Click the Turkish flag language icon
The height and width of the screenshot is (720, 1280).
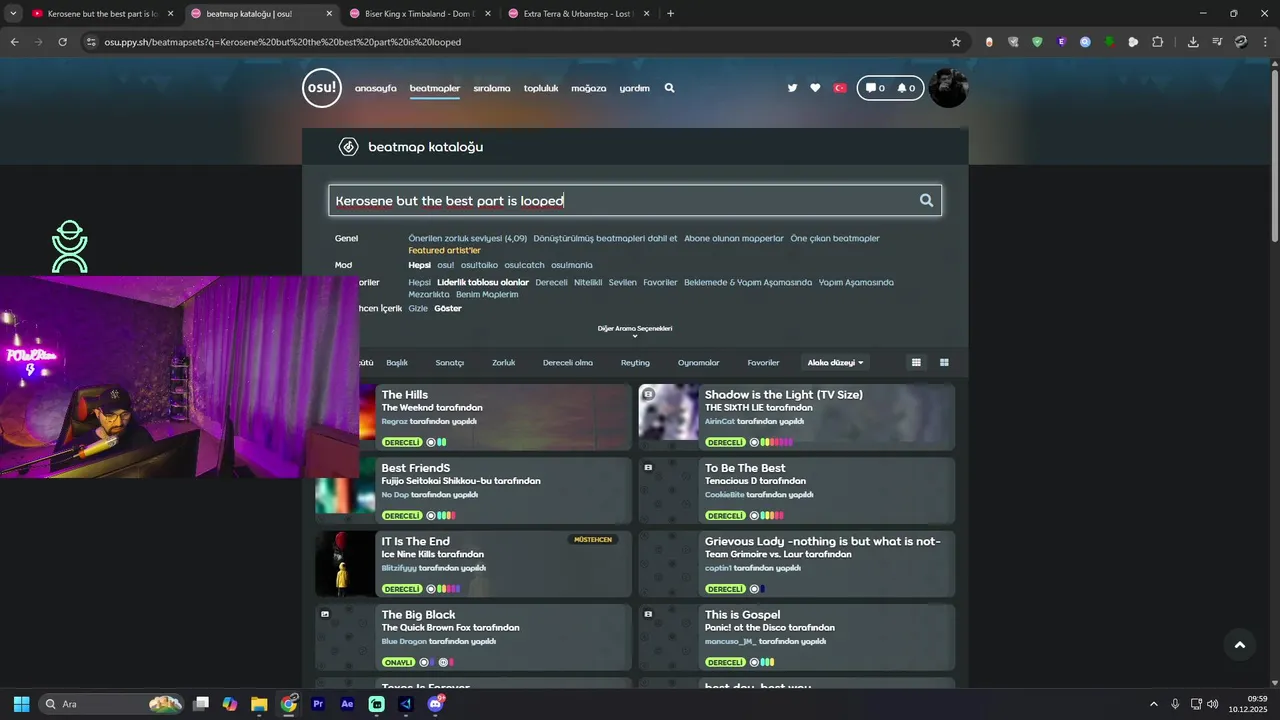coord(840,88)
